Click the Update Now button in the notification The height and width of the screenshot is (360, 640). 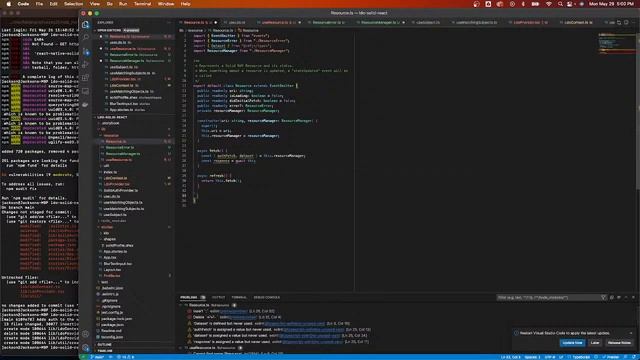coord(572,343)
